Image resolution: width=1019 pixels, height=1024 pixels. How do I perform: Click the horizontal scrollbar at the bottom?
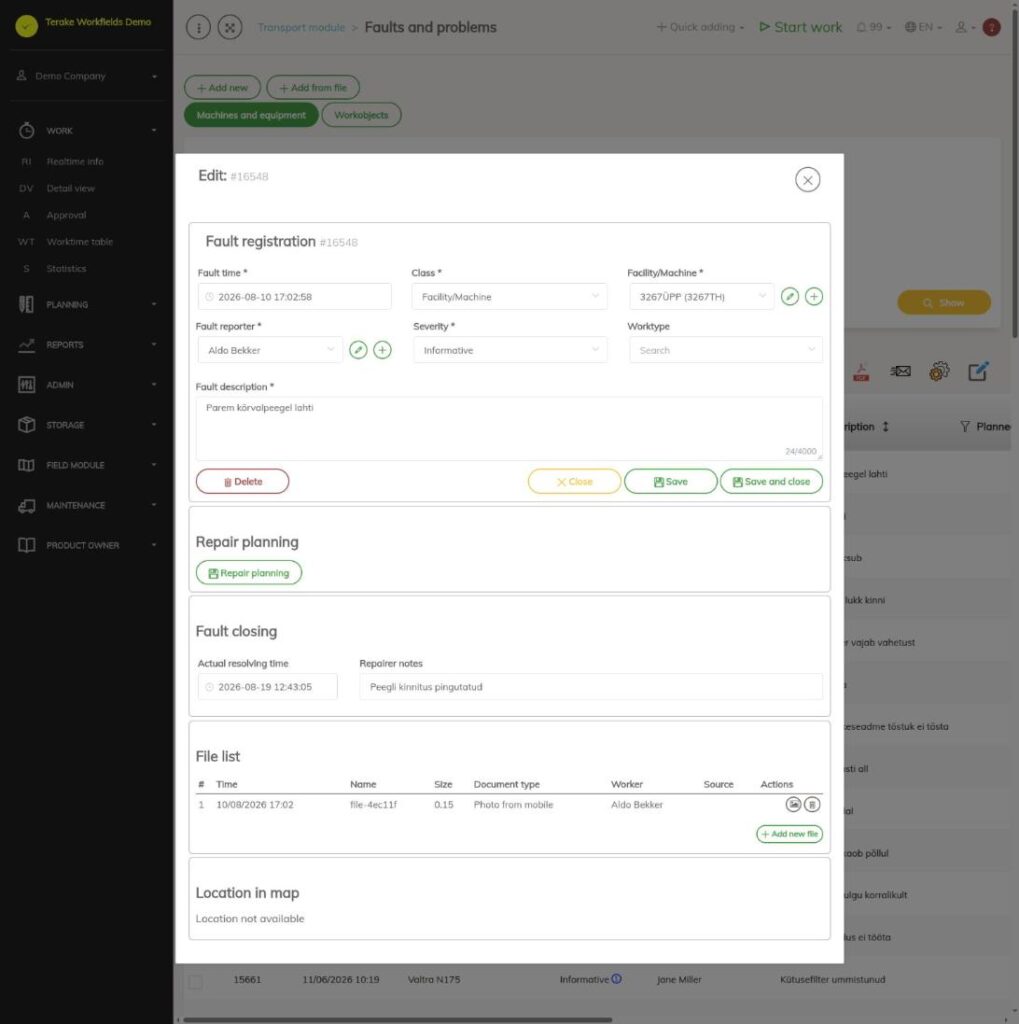pos(397,1019)
